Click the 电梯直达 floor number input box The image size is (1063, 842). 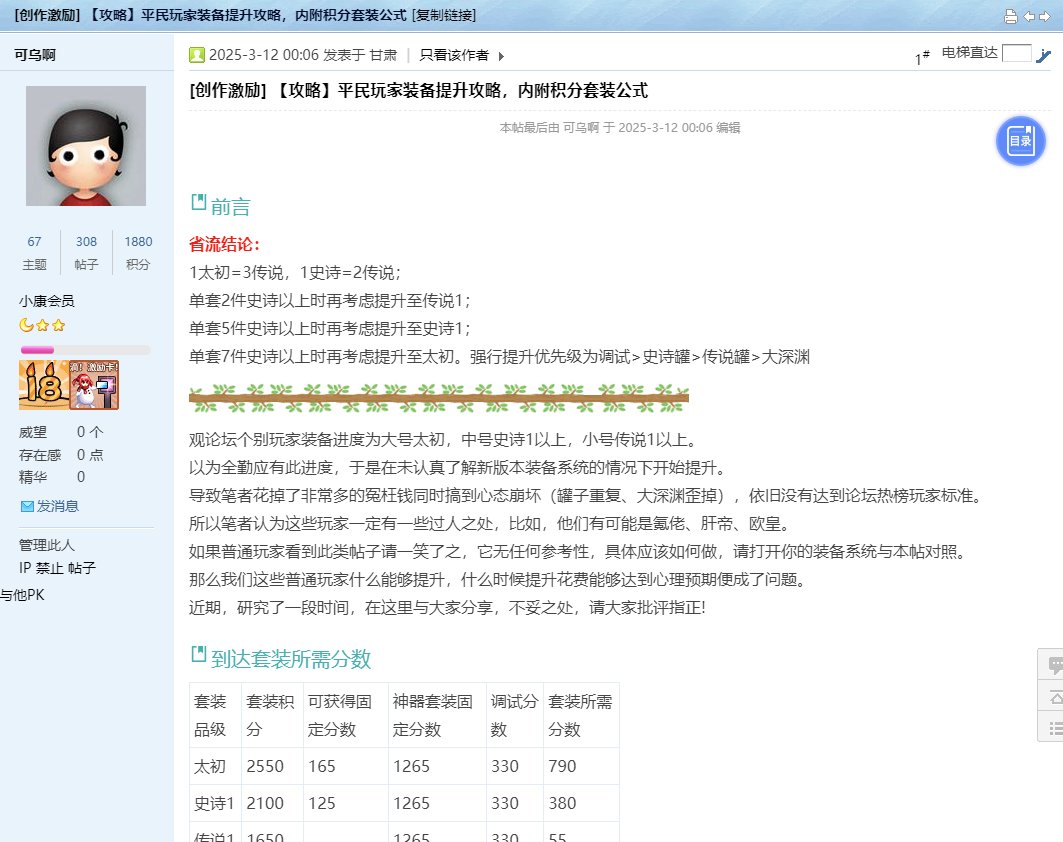pyautogui.click(x=1016, y=53)
